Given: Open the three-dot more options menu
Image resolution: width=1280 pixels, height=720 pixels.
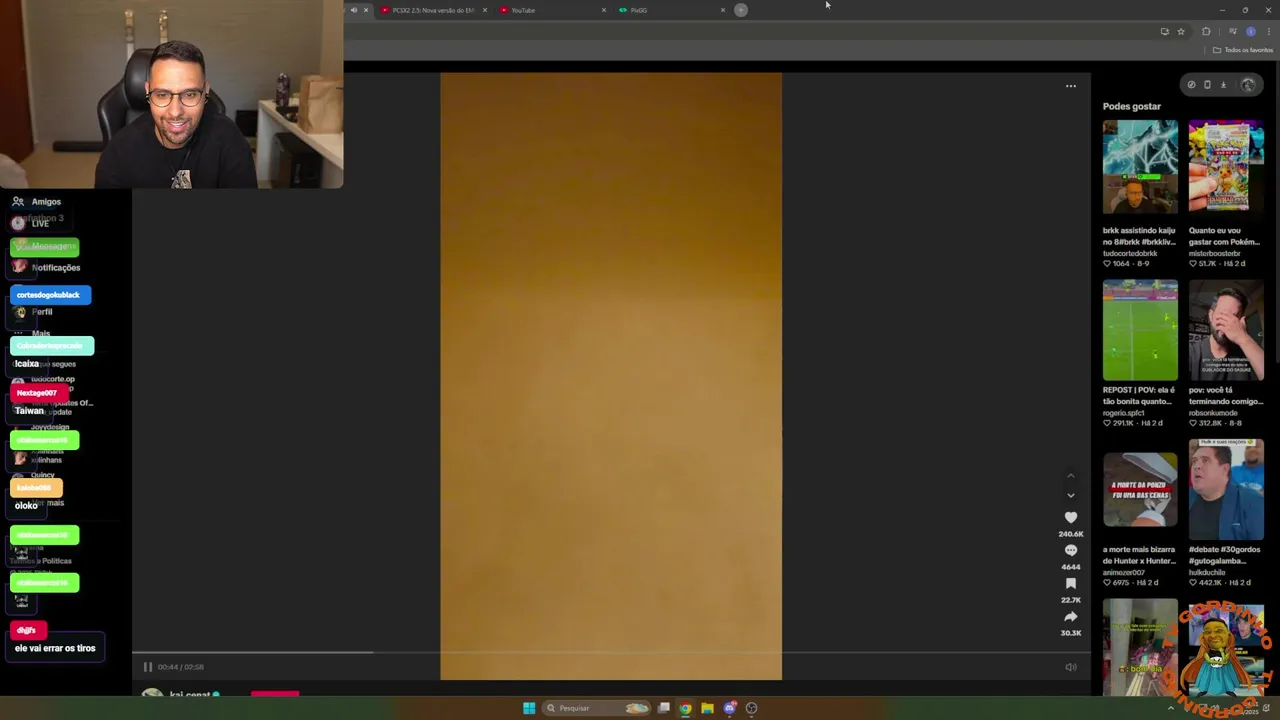Looking at the screenshot, I should tap(1071, 86).
